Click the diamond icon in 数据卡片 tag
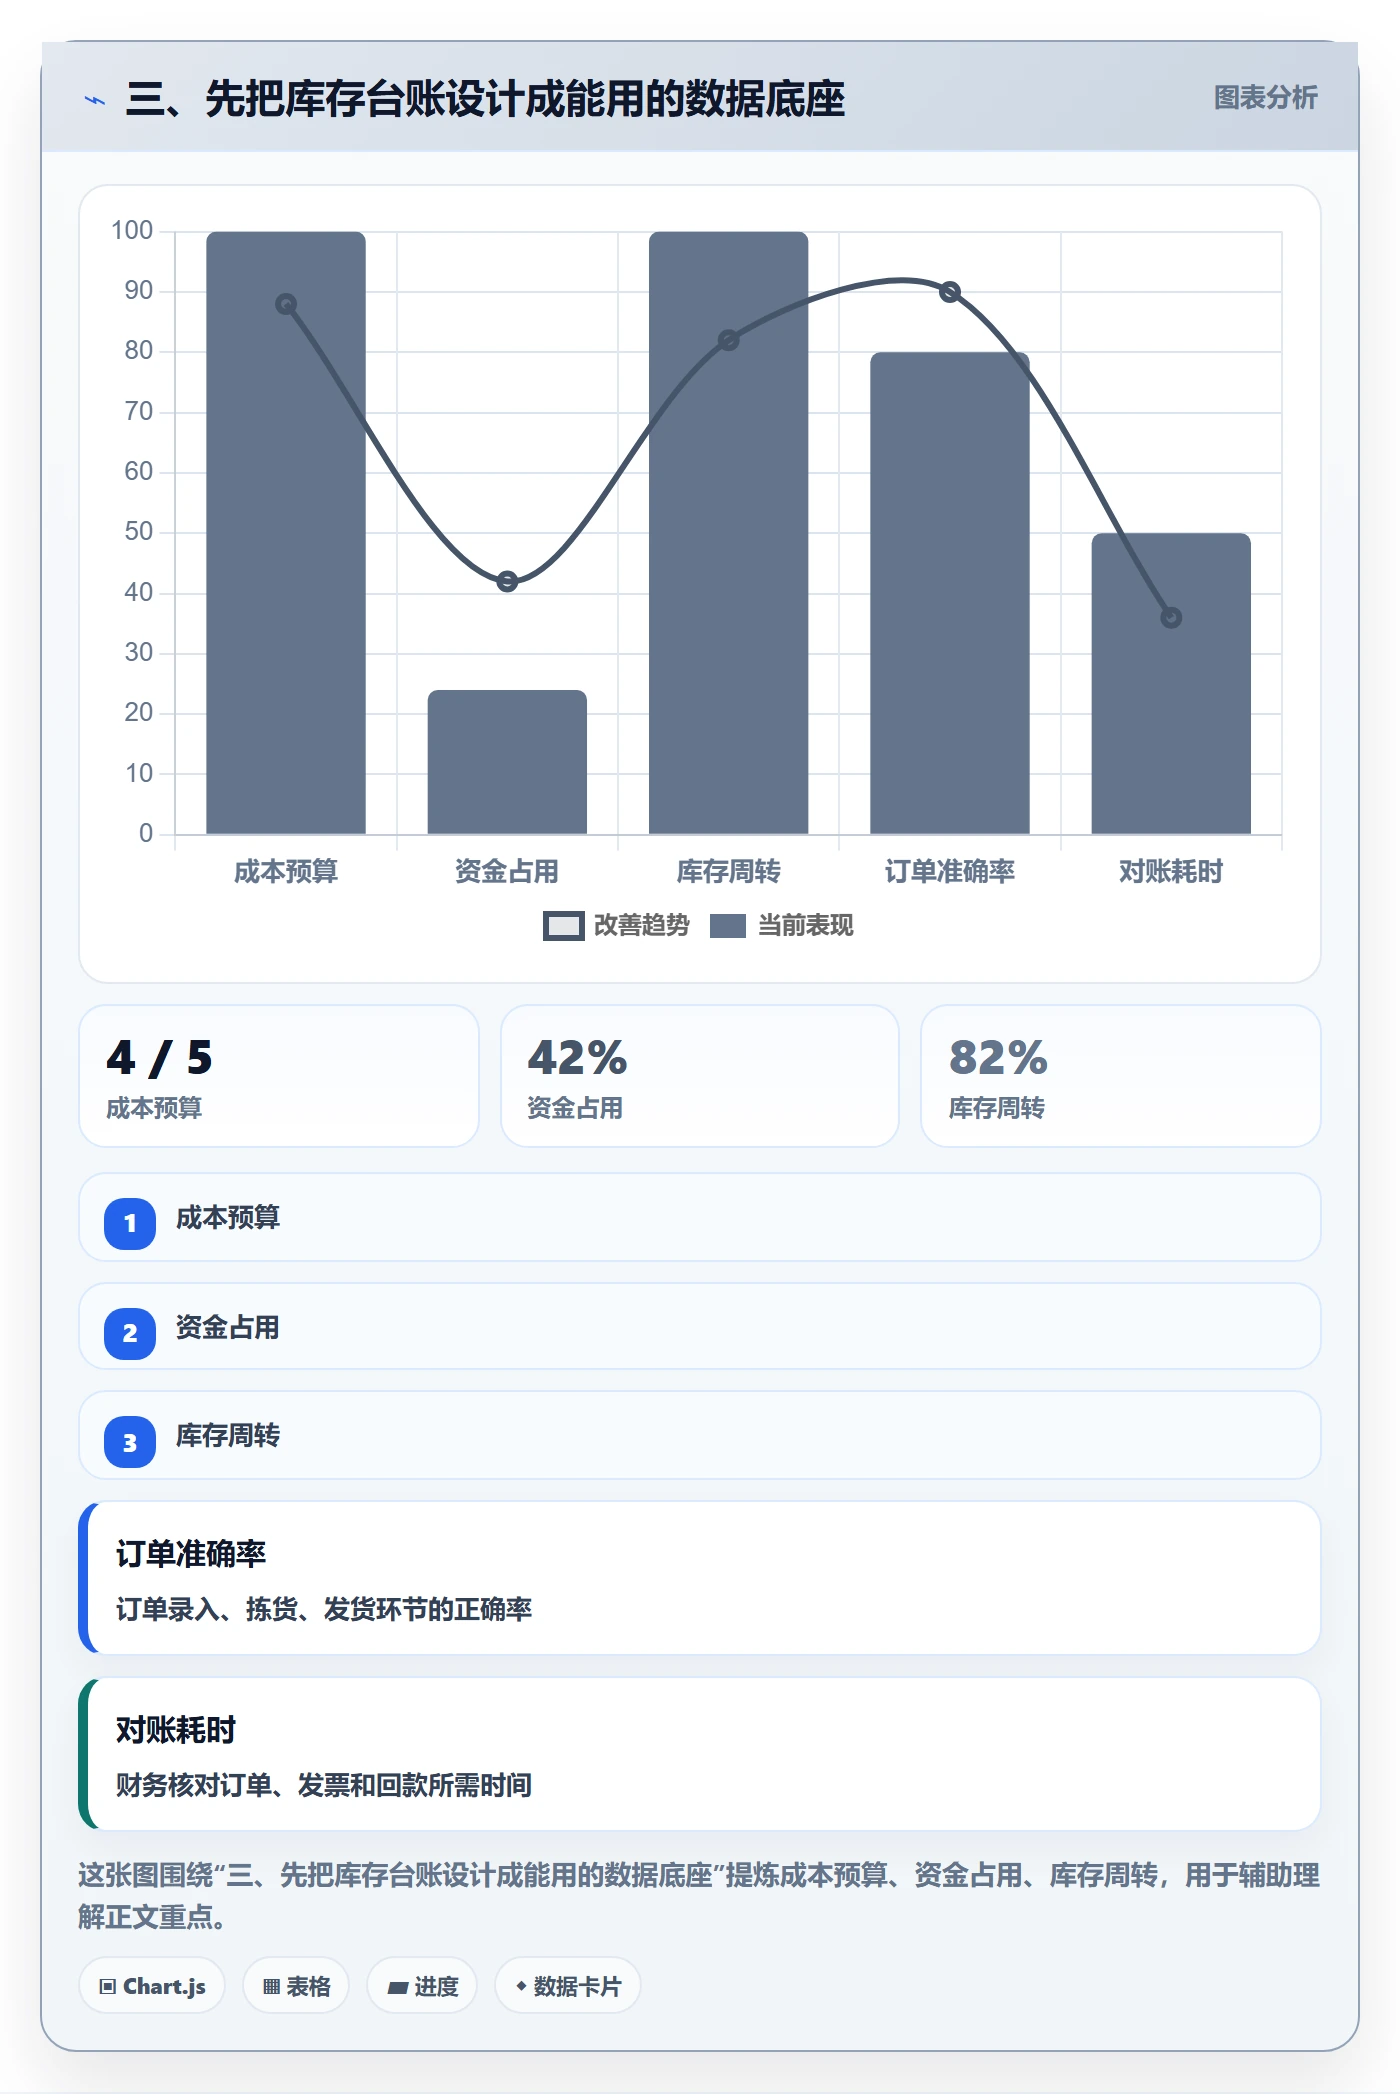Screen dimensions: 1400x2094 click(x=521, y=1986)
